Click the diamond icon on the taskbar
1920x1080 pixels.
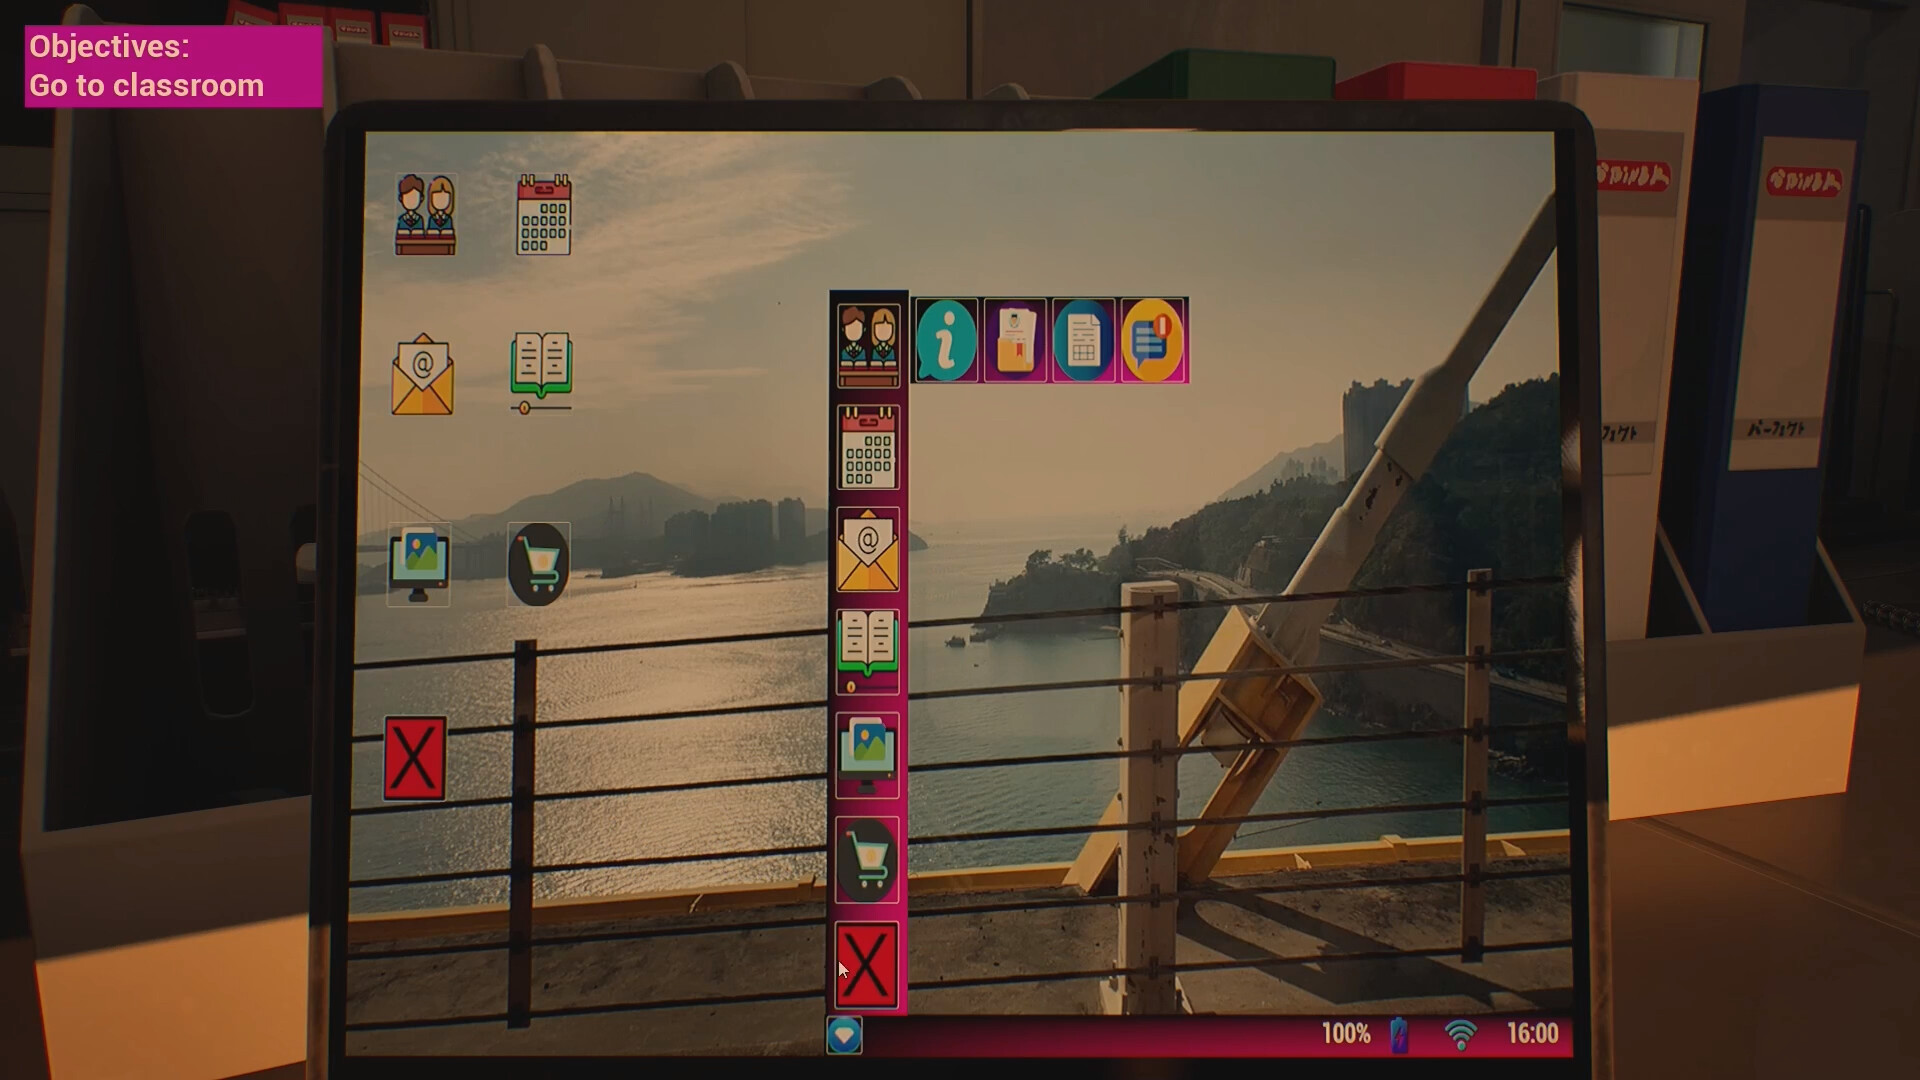(845, 1037)
